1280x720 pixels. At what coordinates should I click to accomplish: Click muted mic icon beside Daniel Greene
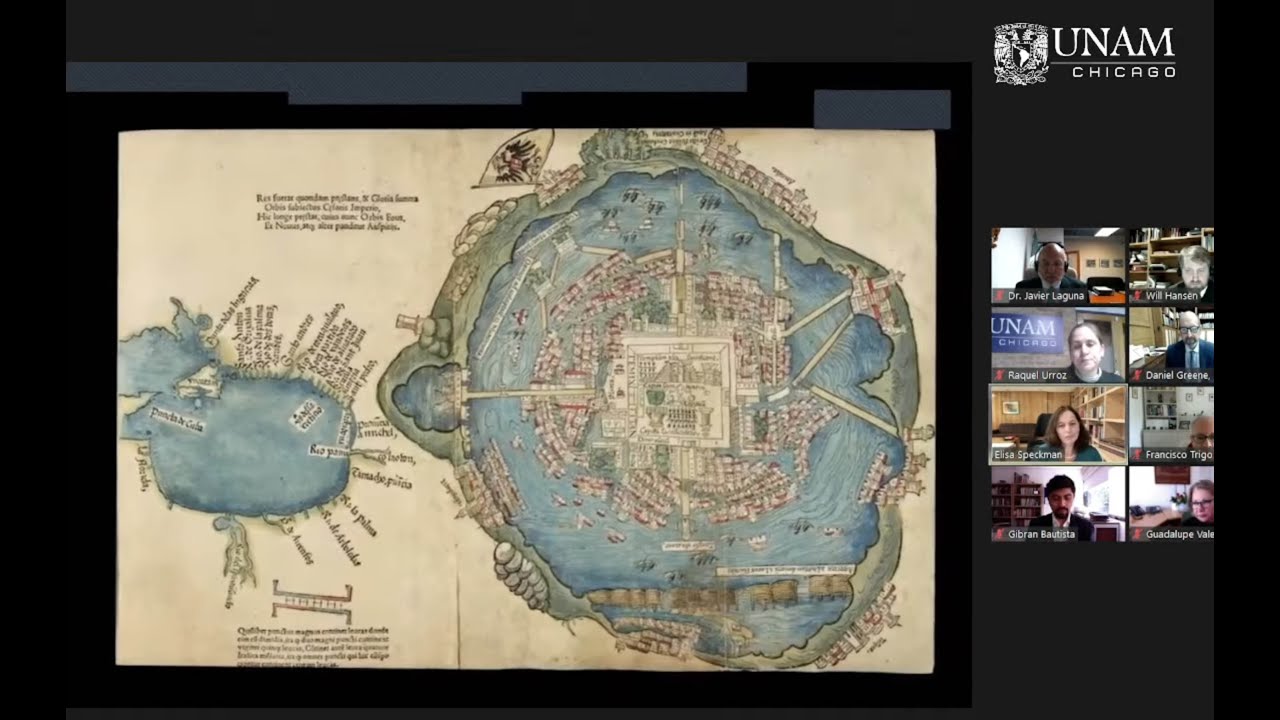pyautogui.click(x=1136, y=375)
